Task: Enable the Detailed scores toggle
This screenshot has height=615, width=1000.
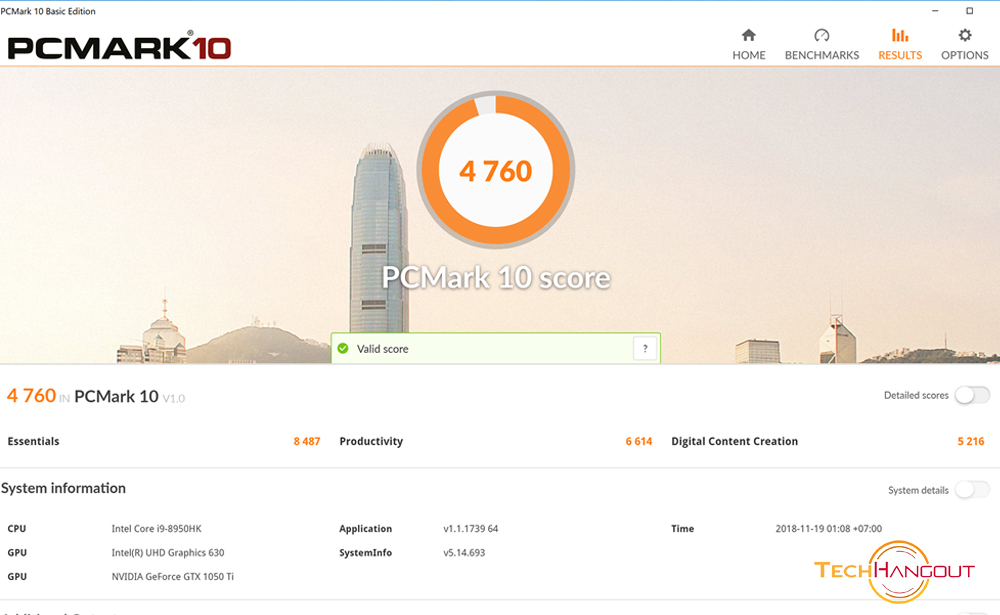Action: tap(973, 395)
